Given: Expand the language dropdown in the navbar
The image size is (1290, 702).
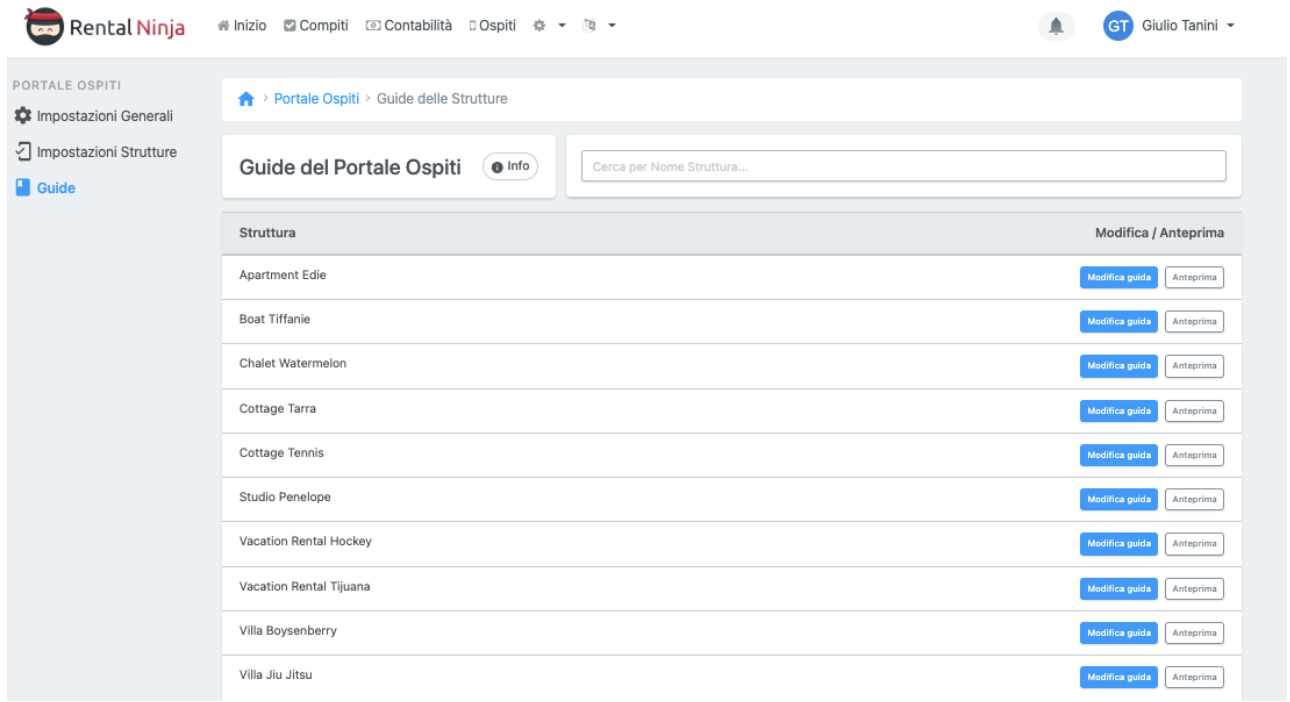Looking at the screenshot, I should (x=599, y=26).
